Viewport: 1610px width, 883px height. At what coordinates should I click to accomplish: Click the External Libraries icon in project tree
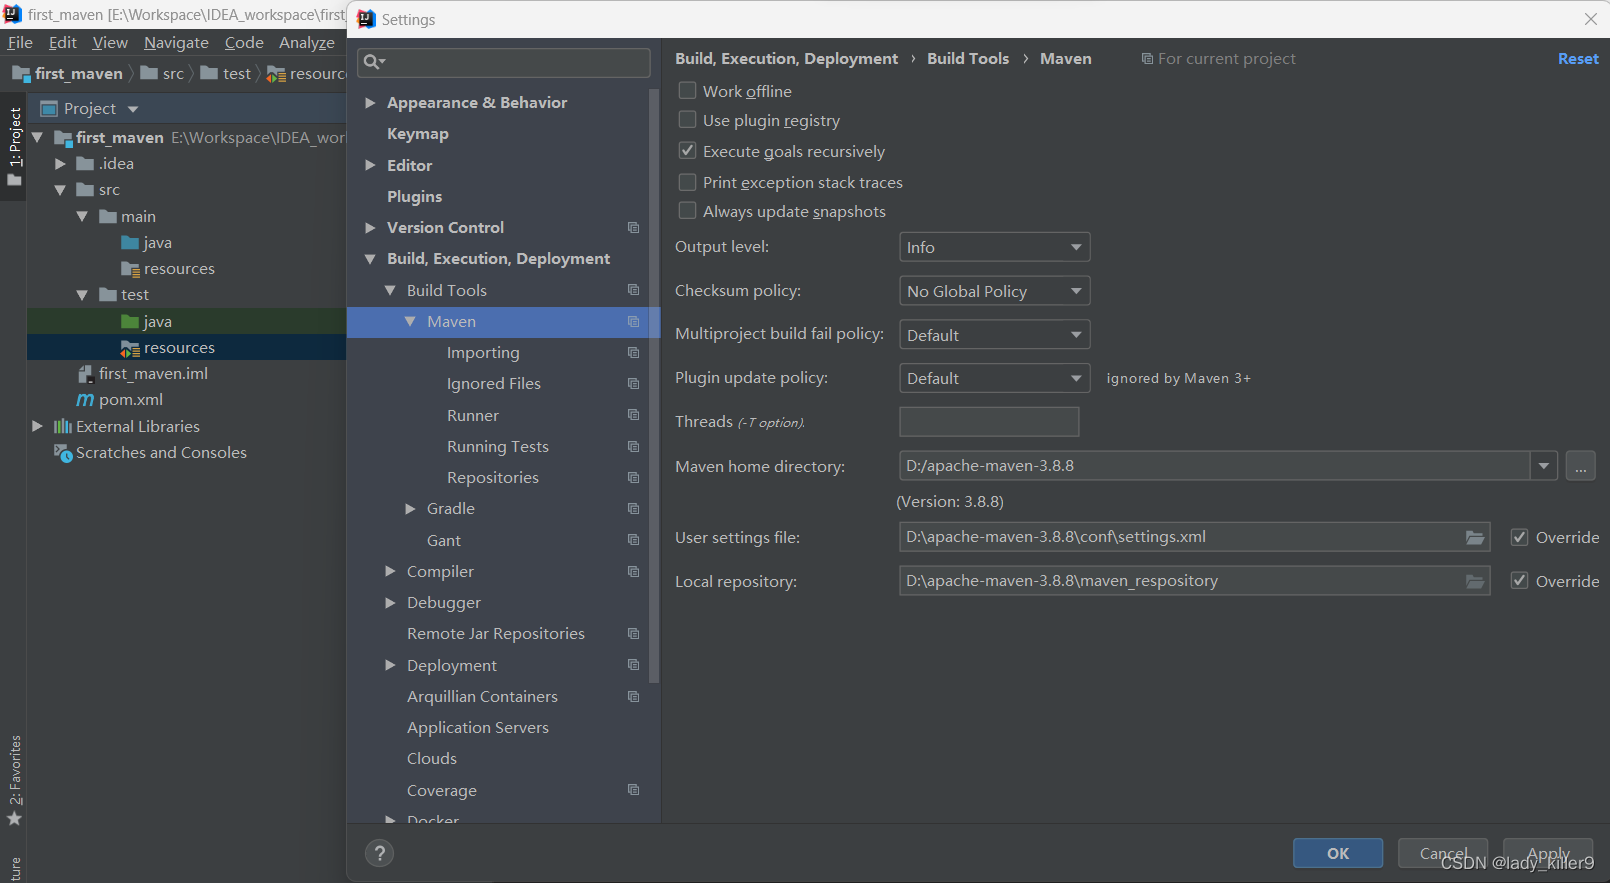pos(63,426)
